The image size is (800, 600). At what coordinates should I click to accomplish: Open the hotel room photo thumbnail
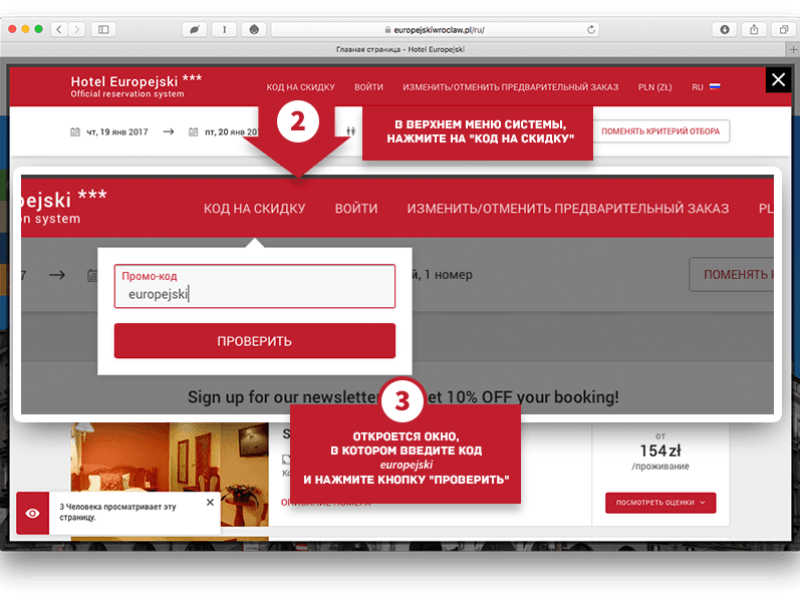(x=169, y=473)
